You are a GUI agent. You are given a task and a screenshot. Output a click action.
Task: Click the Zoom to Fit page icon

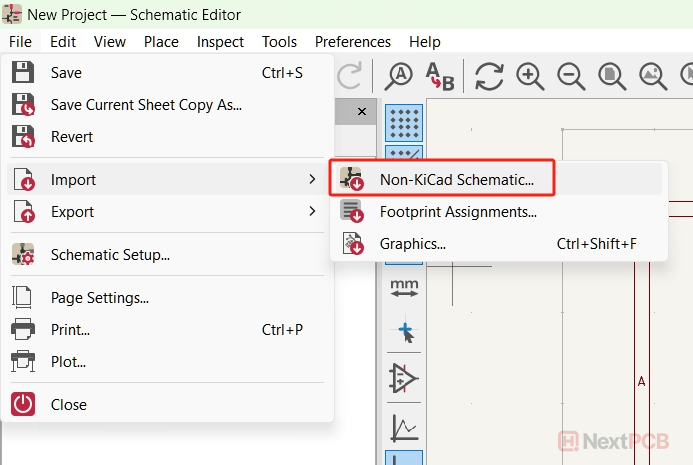point(611,76)
